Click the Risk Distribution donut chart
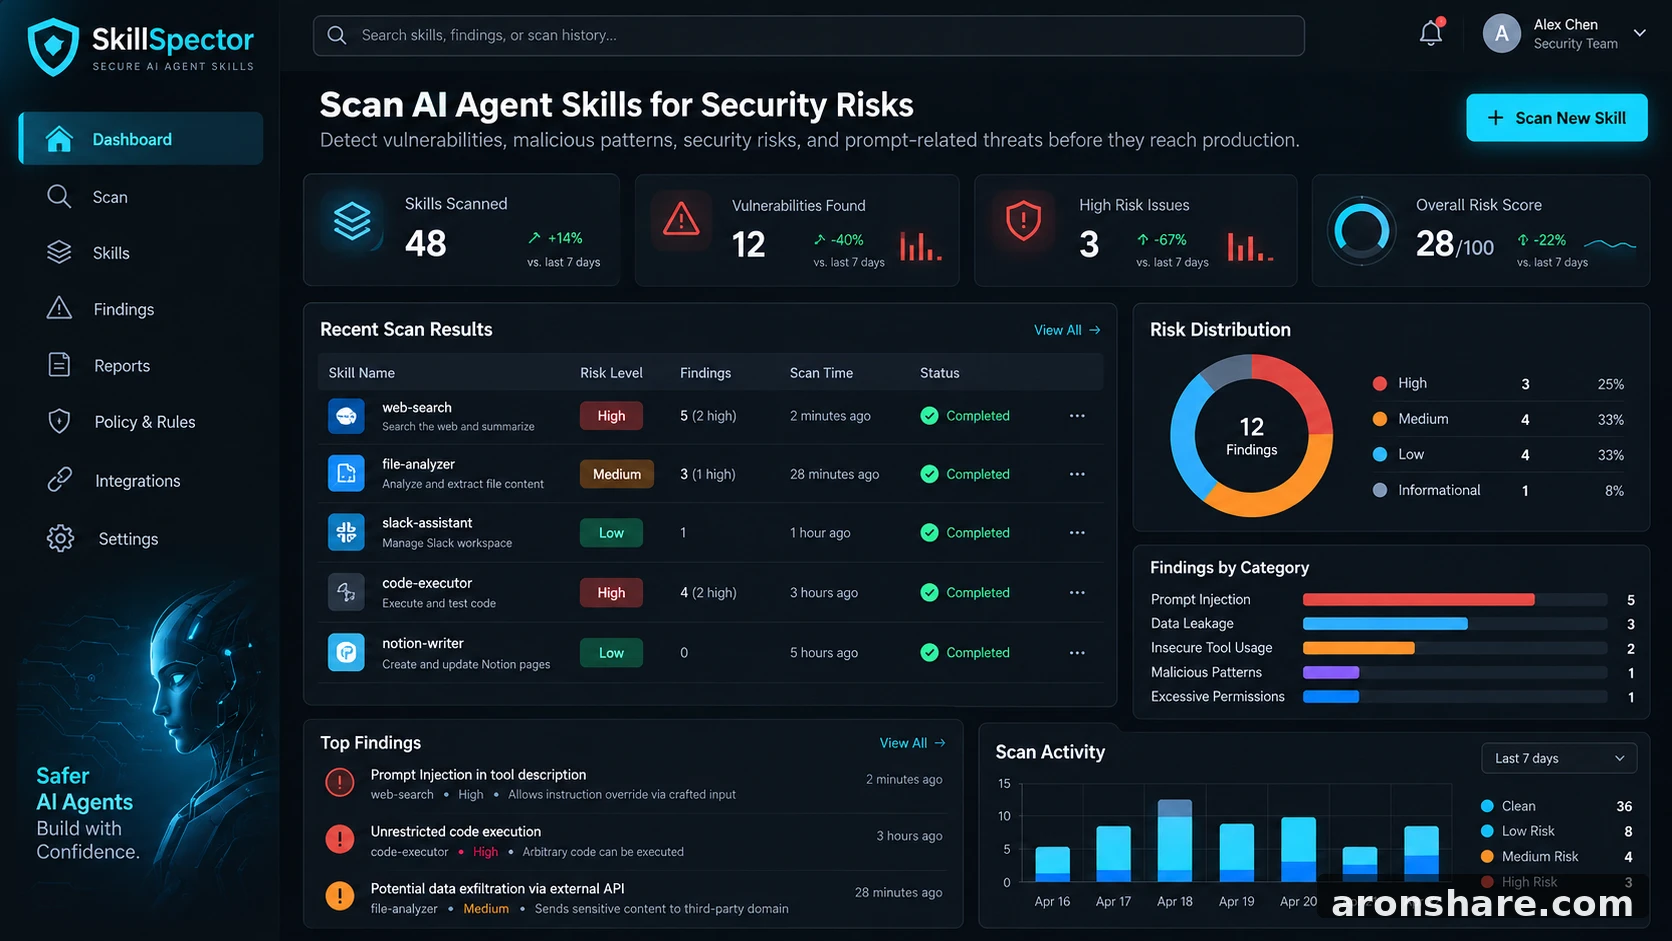 (x=1251, y=435)
